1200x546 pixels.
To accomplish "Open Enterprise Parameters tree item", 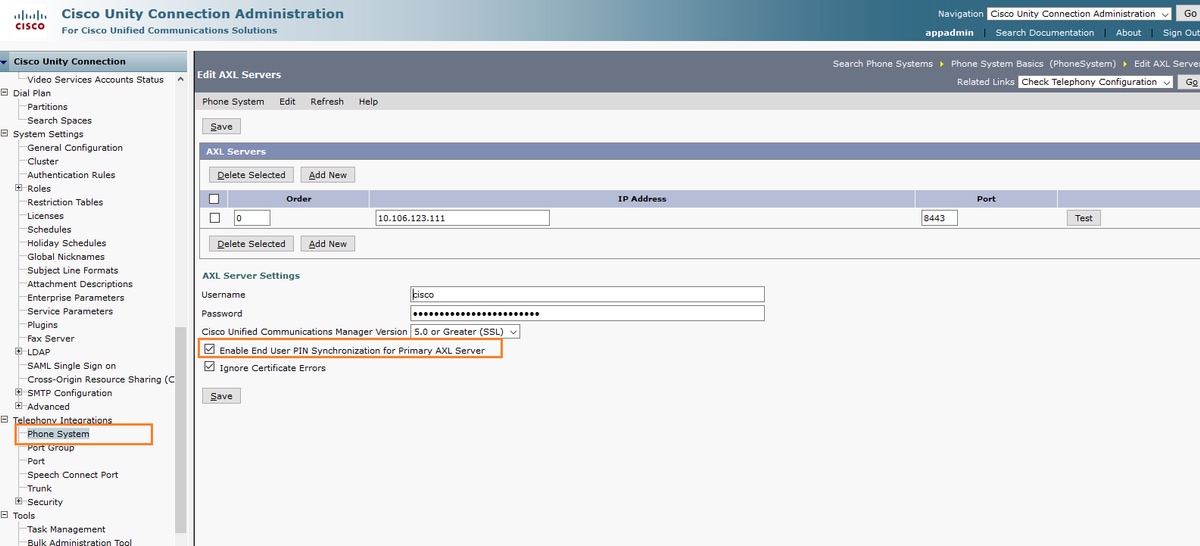I will (76, 298).
